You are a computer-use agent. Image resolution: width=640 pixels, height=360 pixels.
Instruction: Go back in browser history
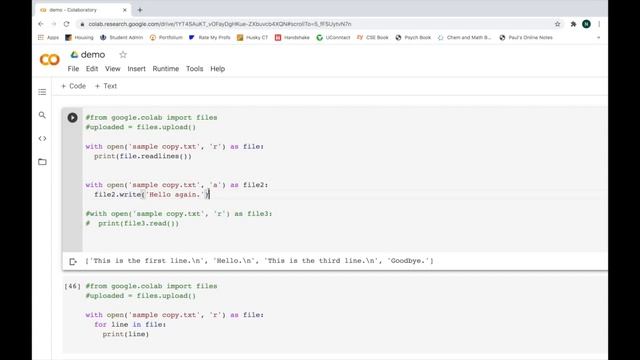point(41,24)
